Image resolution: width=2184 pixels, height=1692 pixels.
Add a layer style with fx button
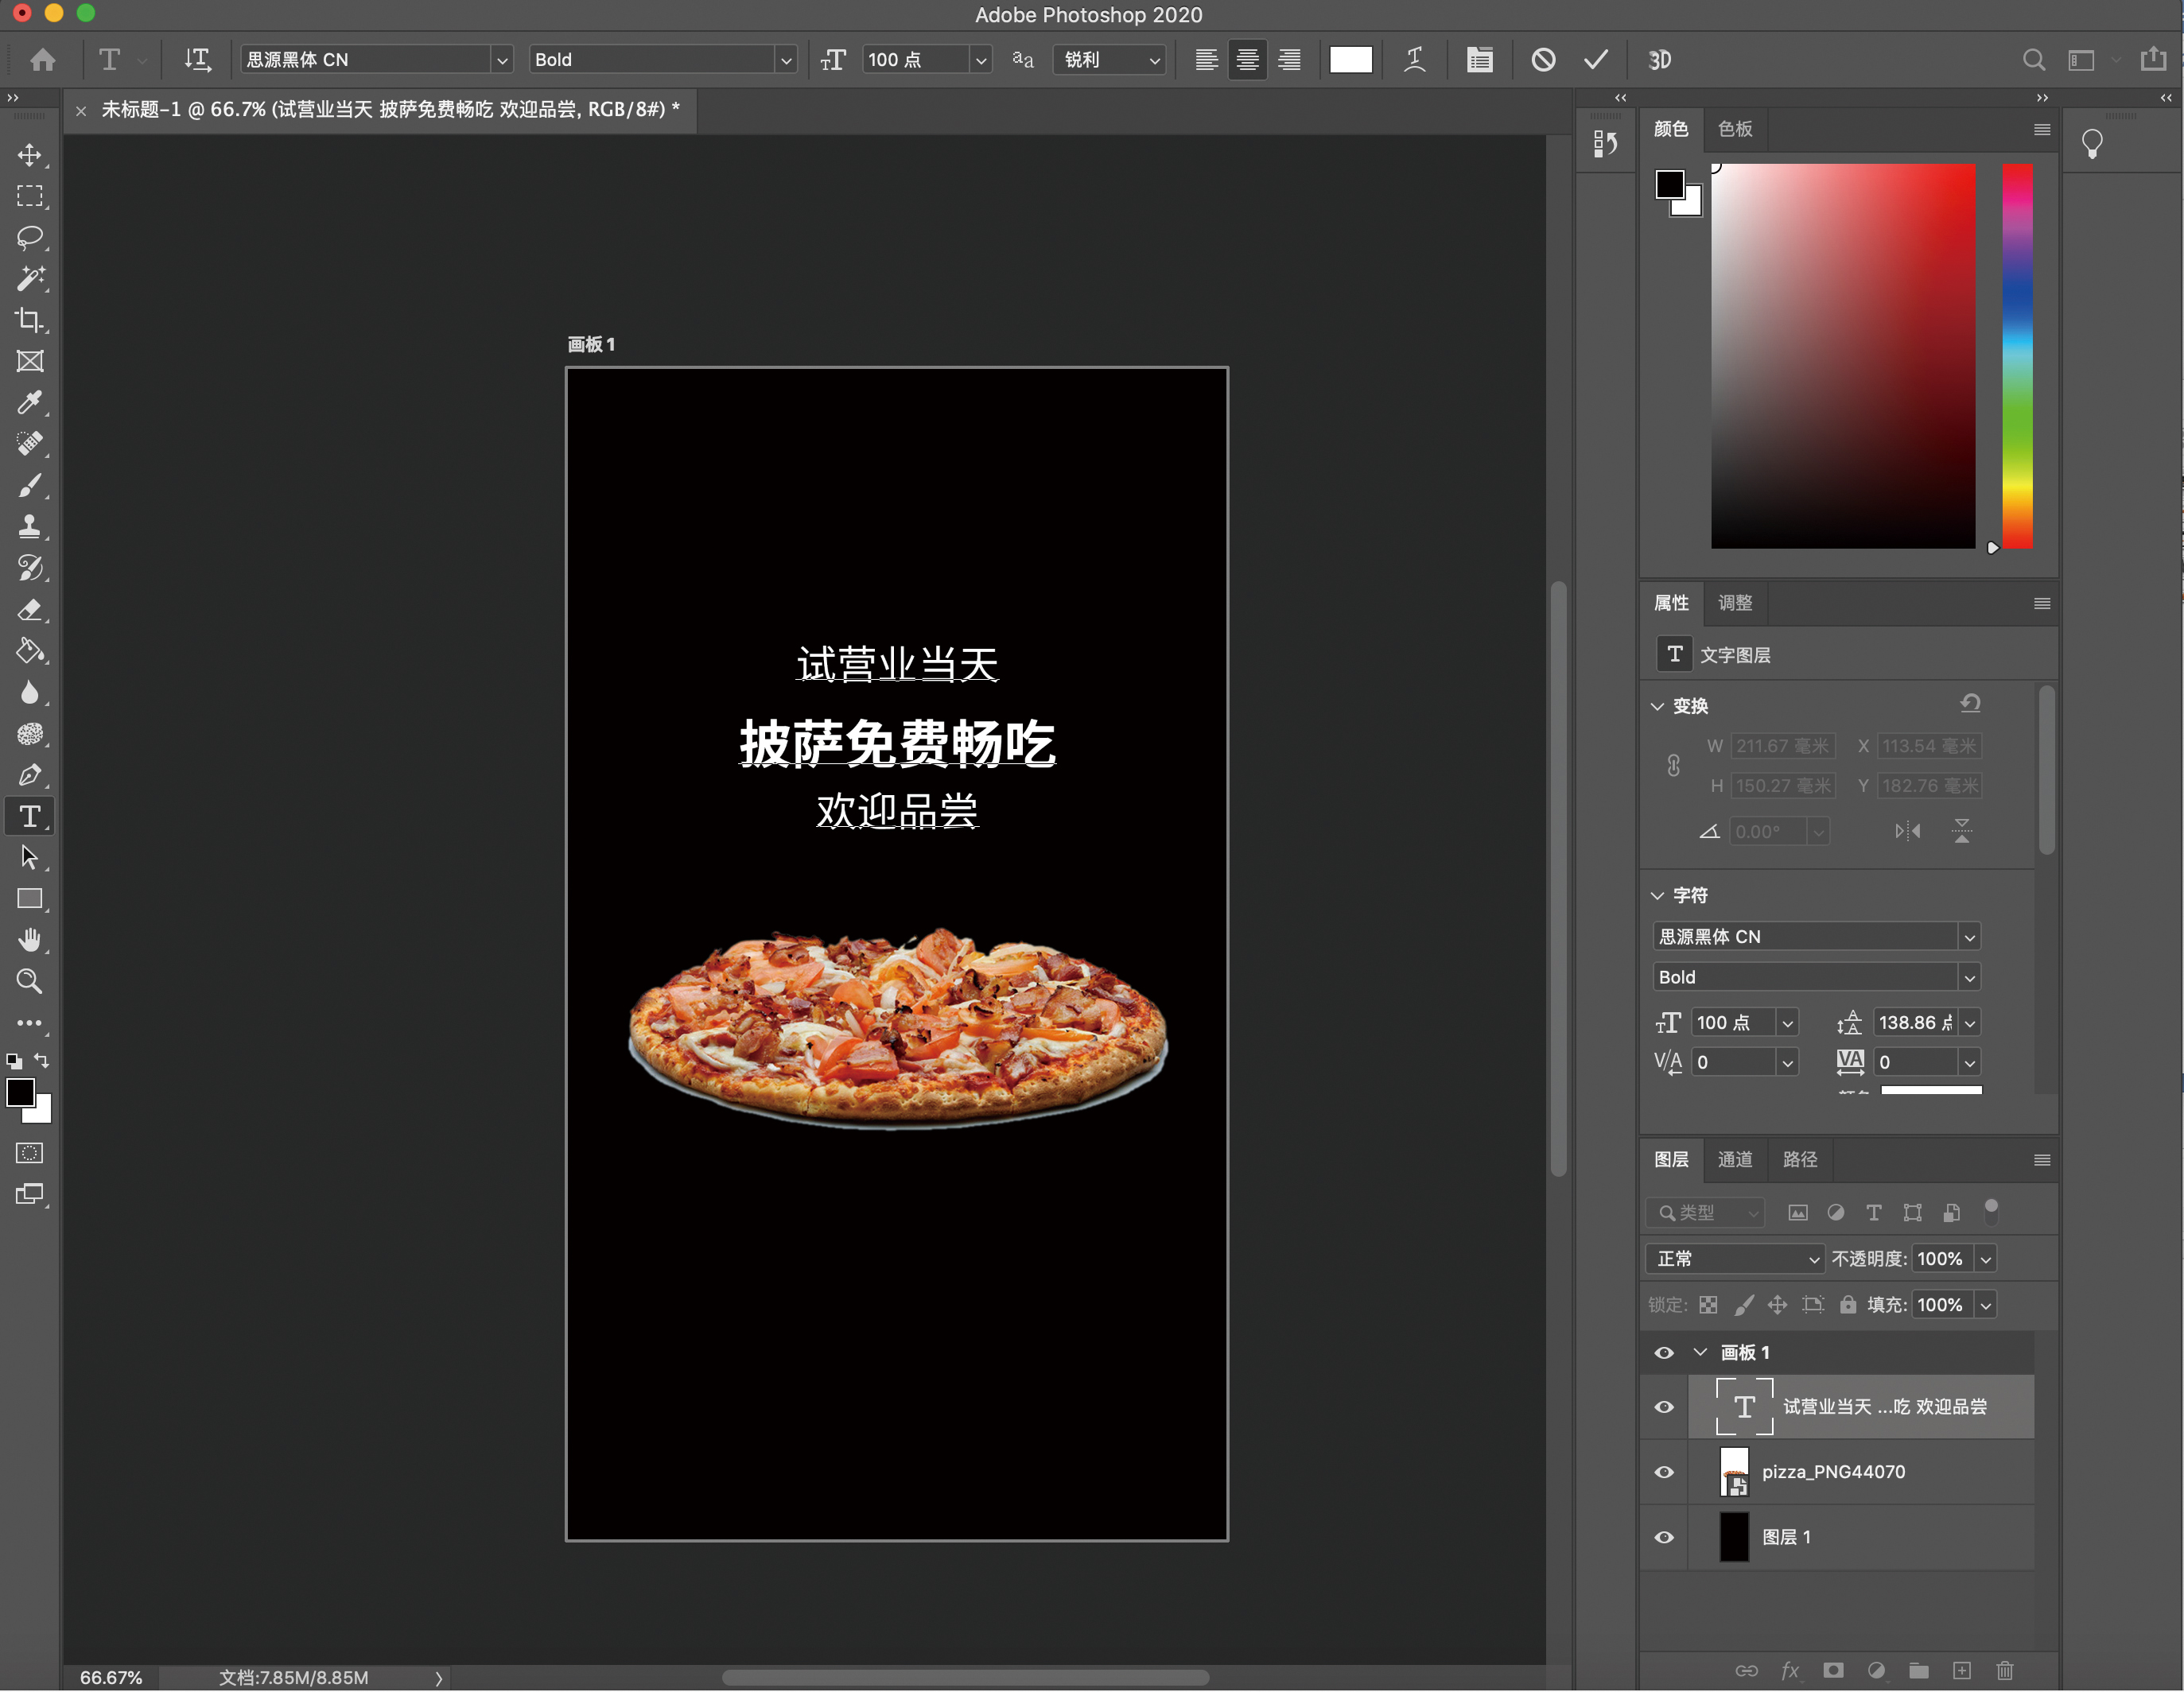coord(1790,1670)
